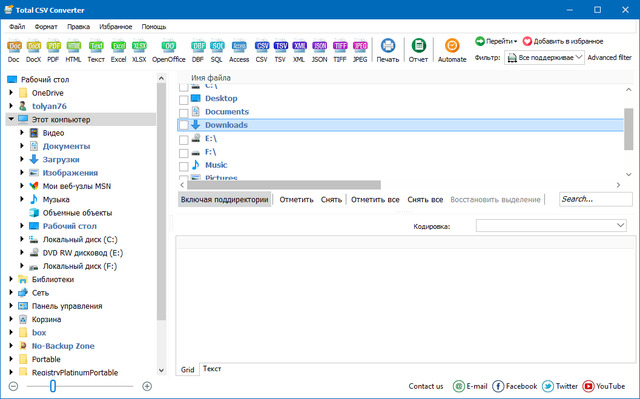Click the folder tree vertical scrollbar

point(161,202)
